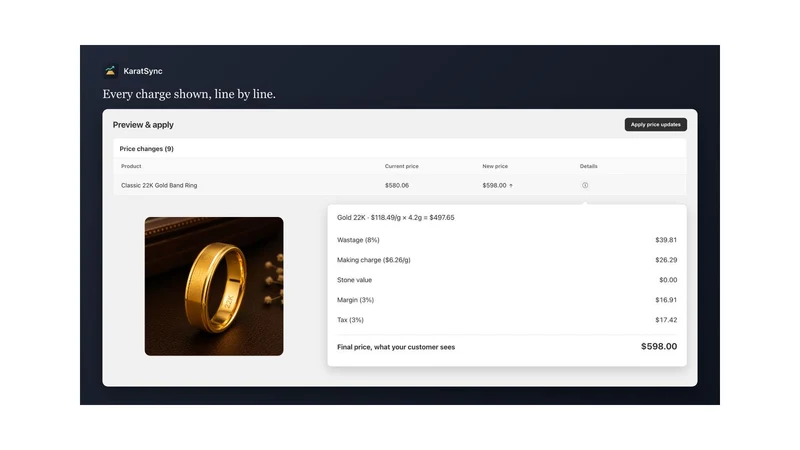
Task: Click the KaratSync brand name text
Action: click(x=143, y=71)
